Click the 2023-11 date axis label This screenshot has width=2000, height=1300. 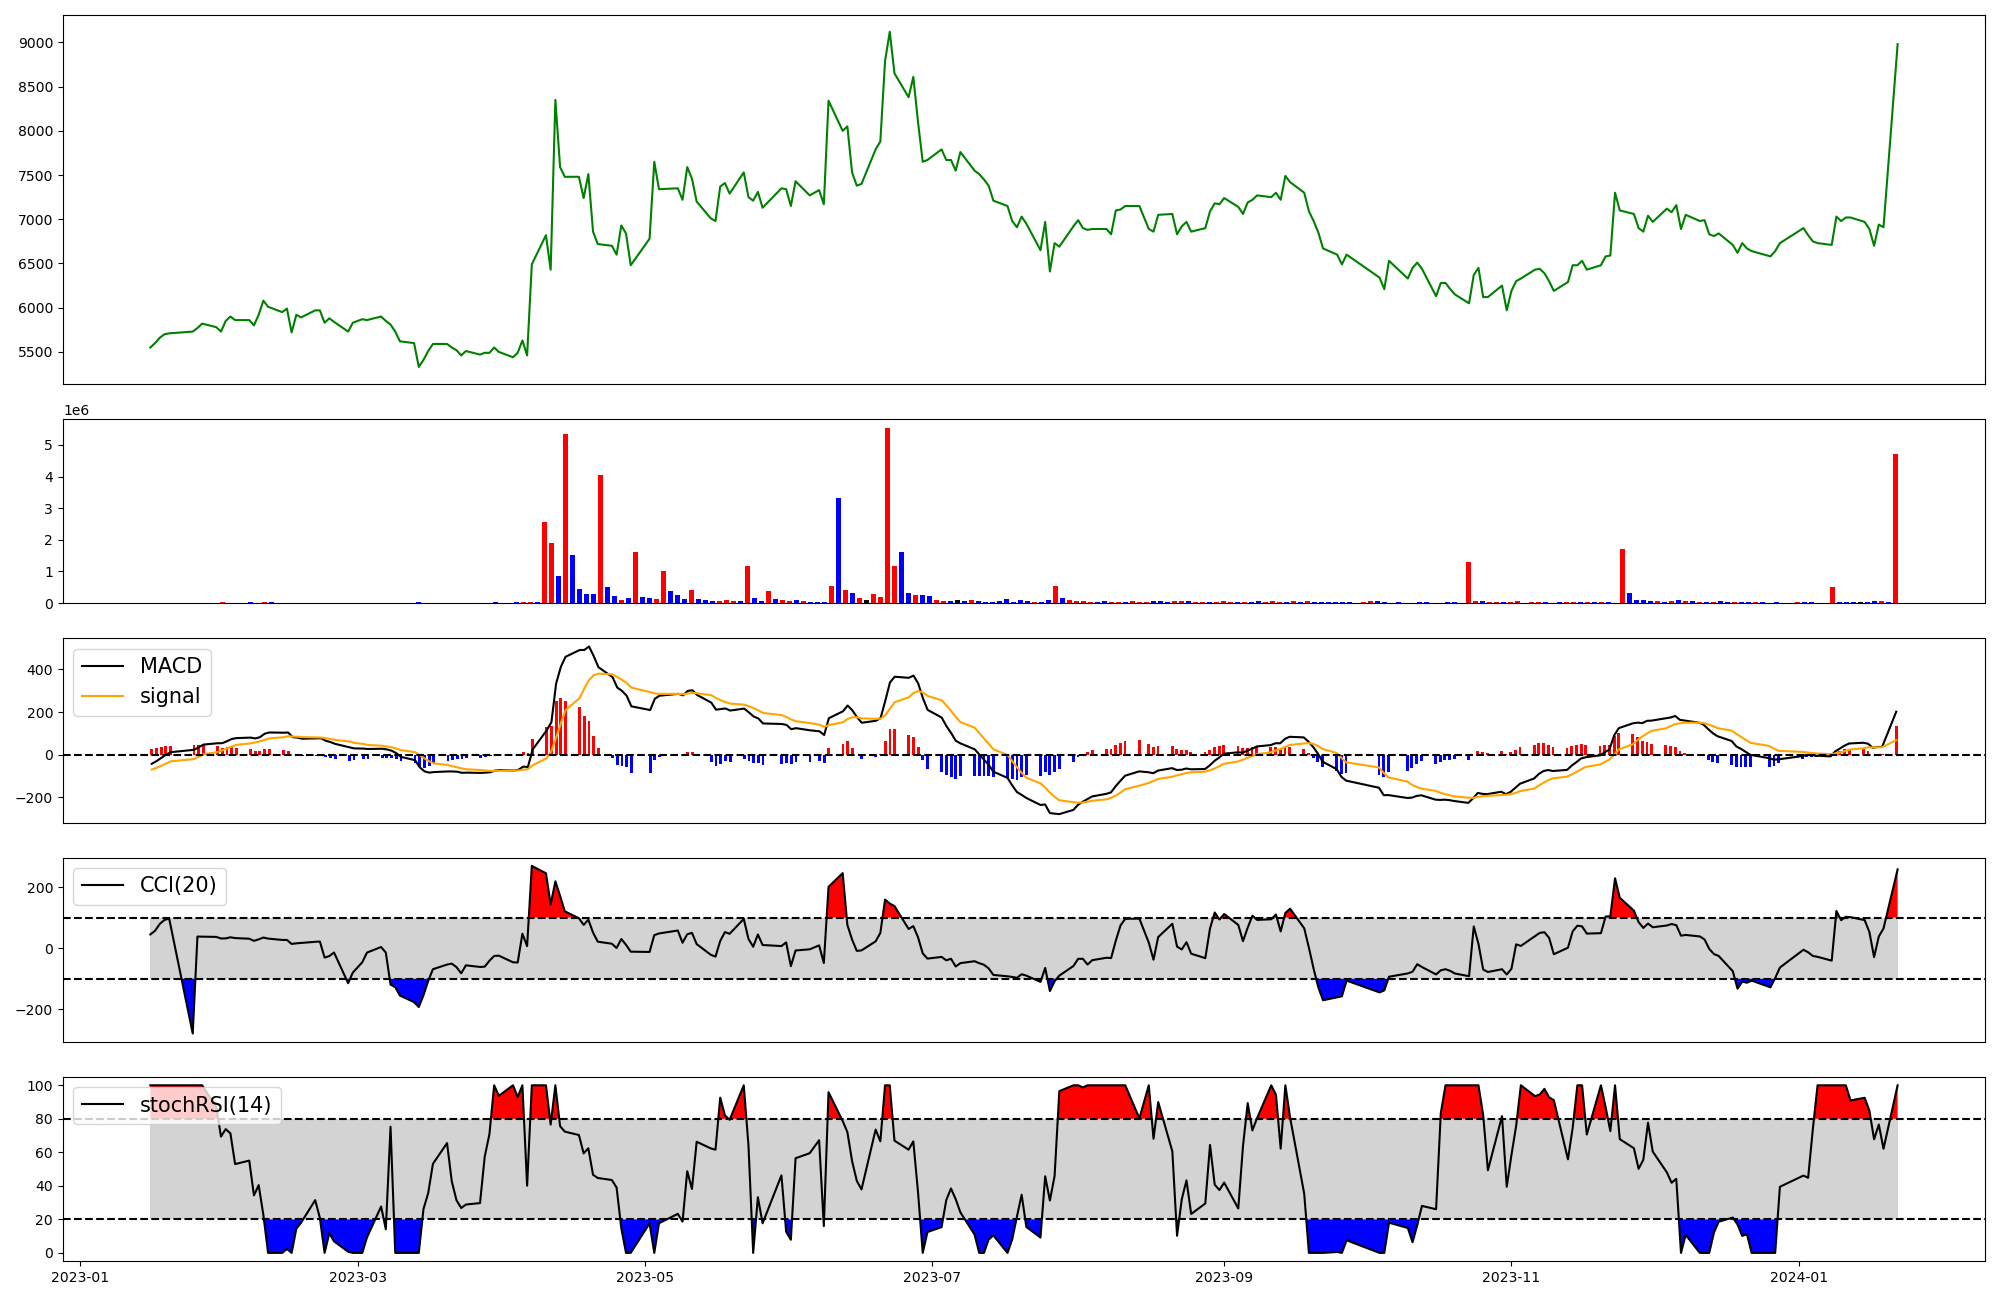pos(1511,1277)
